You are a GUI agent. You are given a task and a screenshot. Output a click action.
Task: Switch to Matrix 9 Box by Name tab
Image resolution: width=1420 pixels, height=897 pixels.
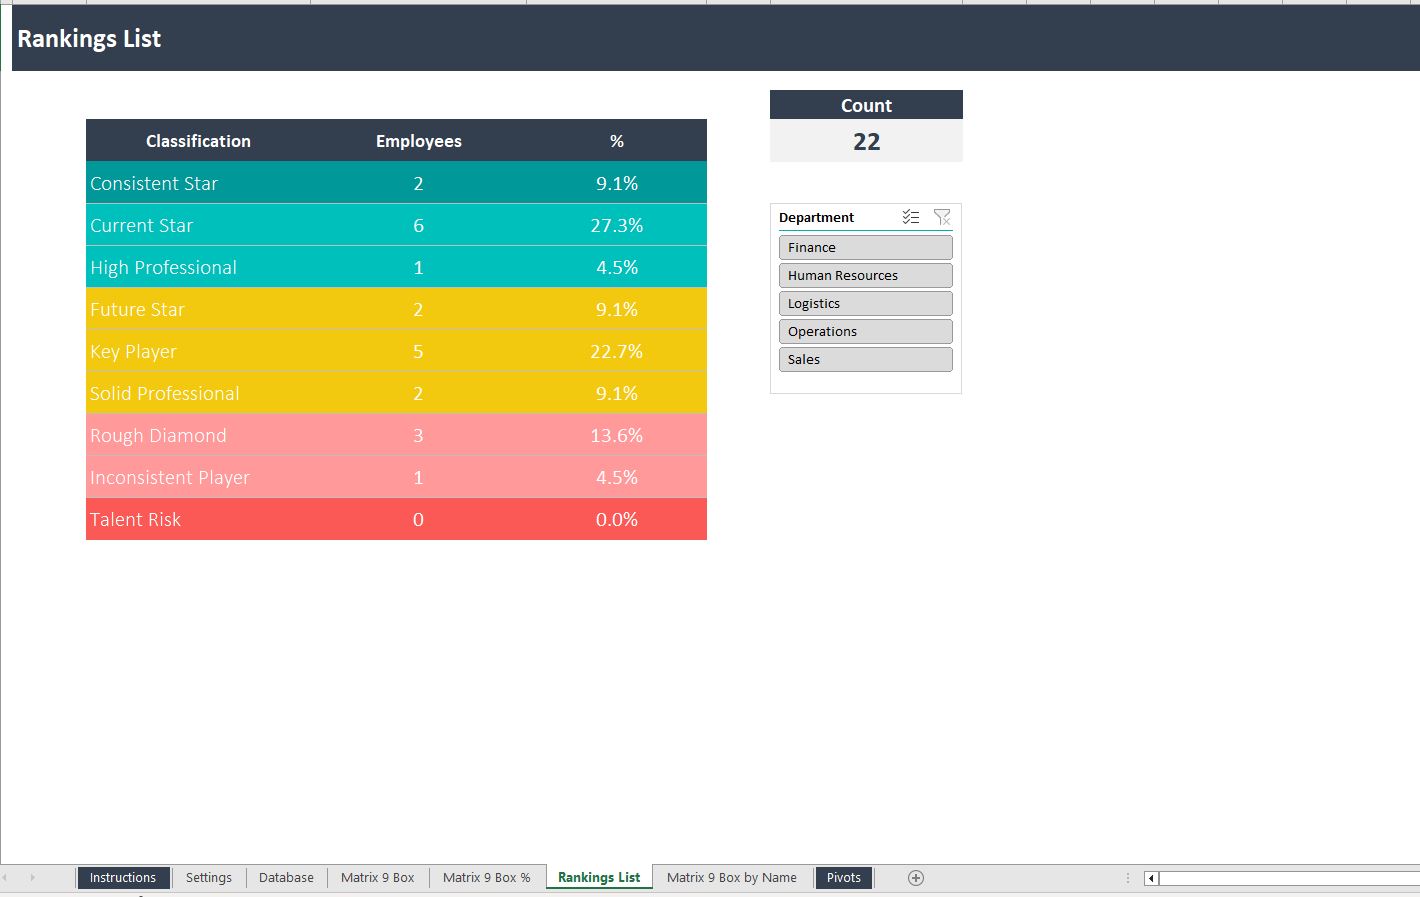pos(731,878)
